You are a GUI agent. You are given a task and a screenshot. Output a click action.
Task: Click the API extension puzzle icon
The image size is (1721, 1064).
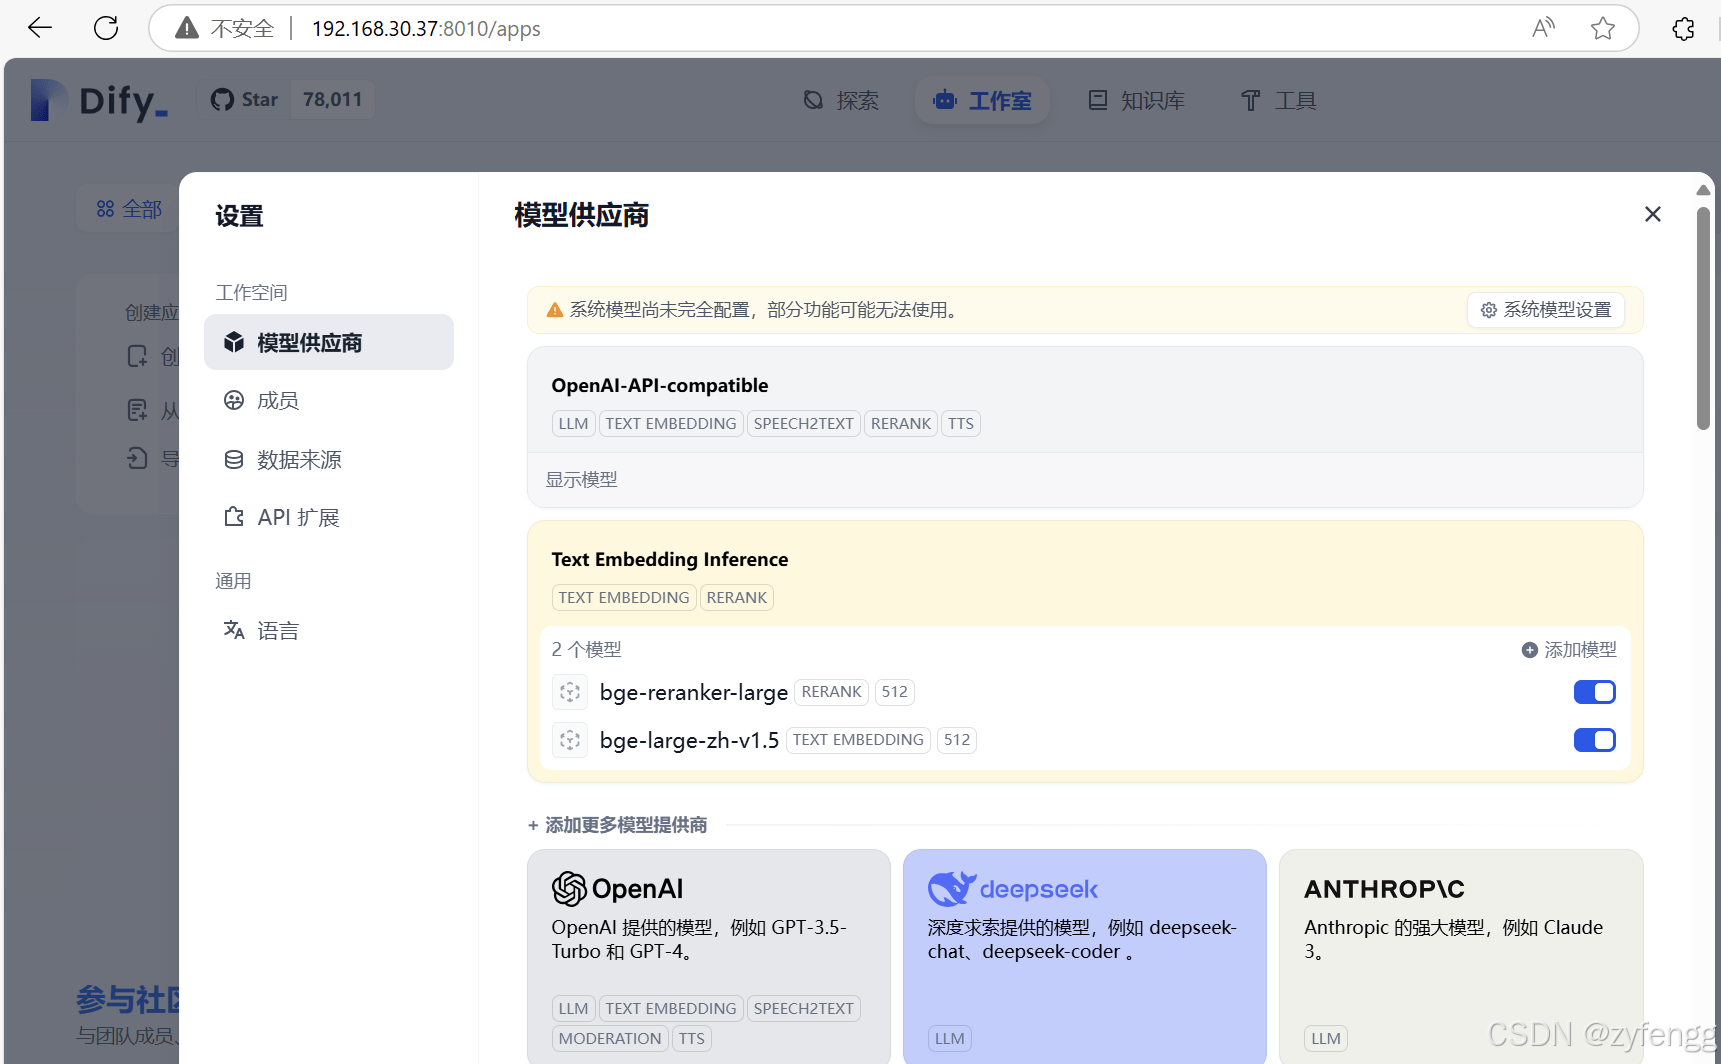pyautogui.click(x=234, y=517)
